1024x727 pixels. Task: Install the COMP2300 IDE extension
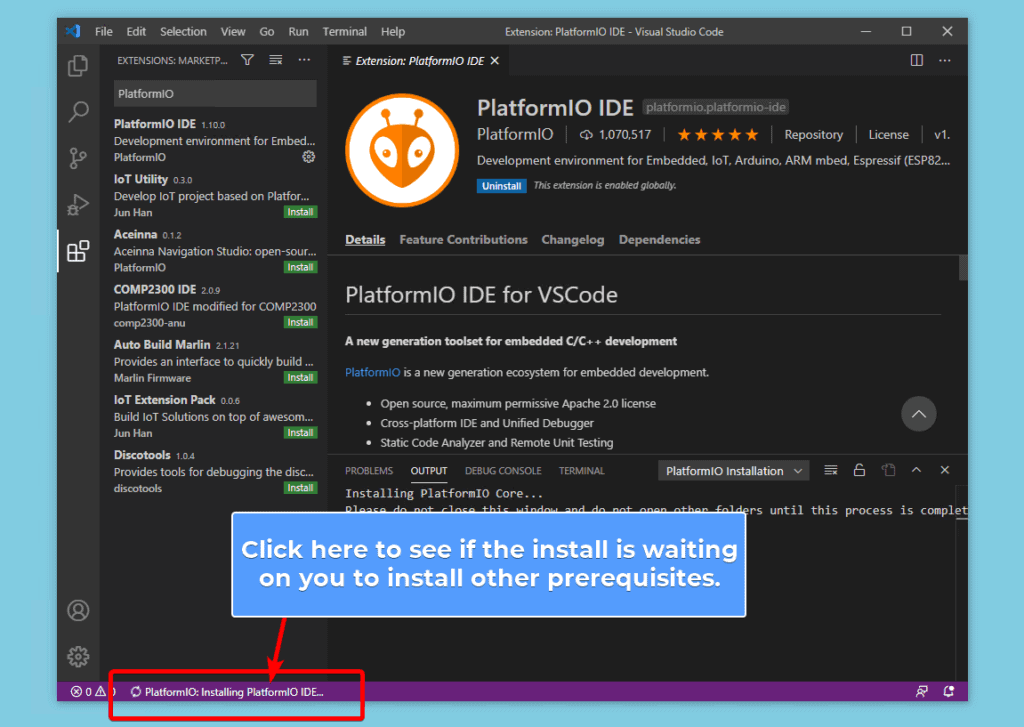[x=300, y=323]
